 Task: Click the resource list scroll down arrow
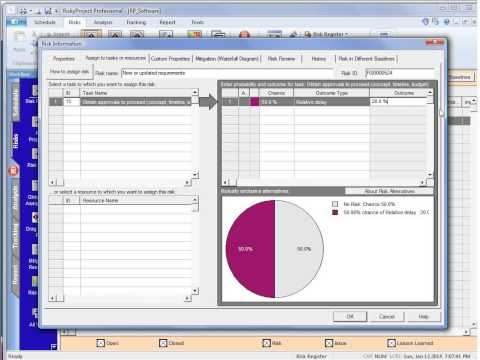tap(195, 291)
